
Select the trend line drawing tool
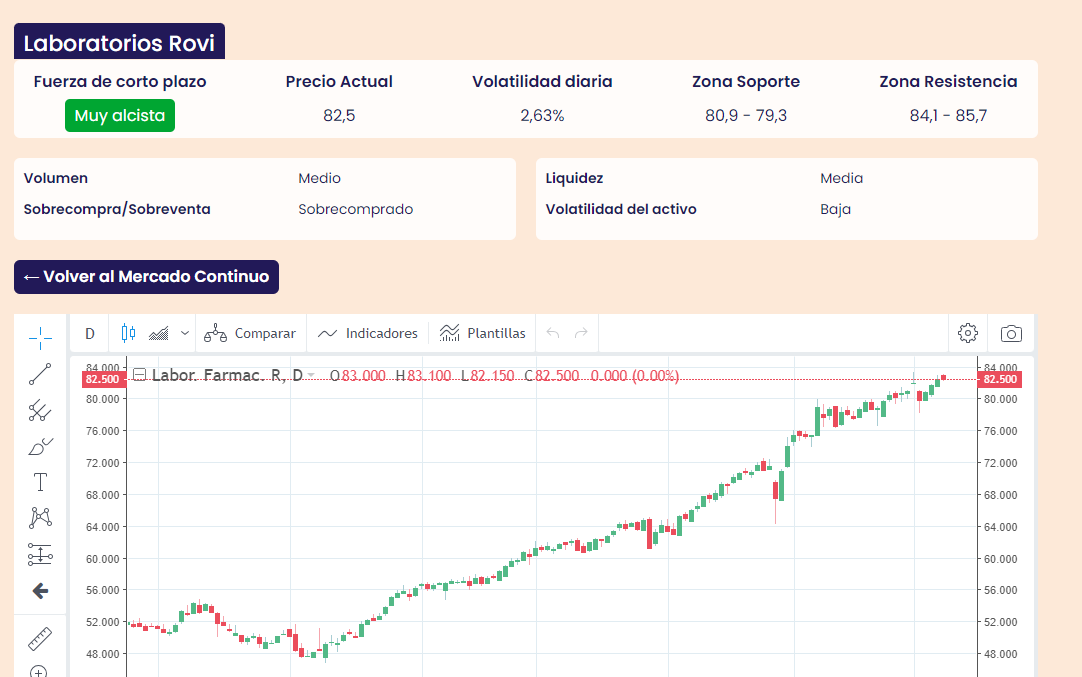tap(40, 374)
